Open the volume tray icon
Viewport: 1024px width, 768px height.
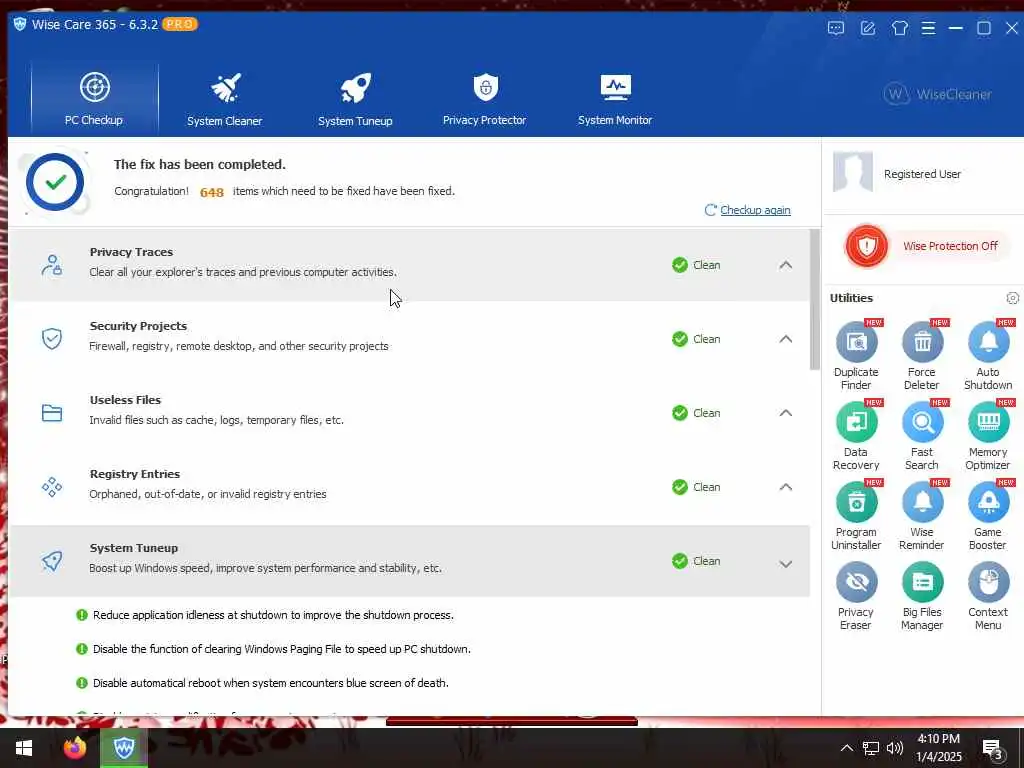(895, 748)
